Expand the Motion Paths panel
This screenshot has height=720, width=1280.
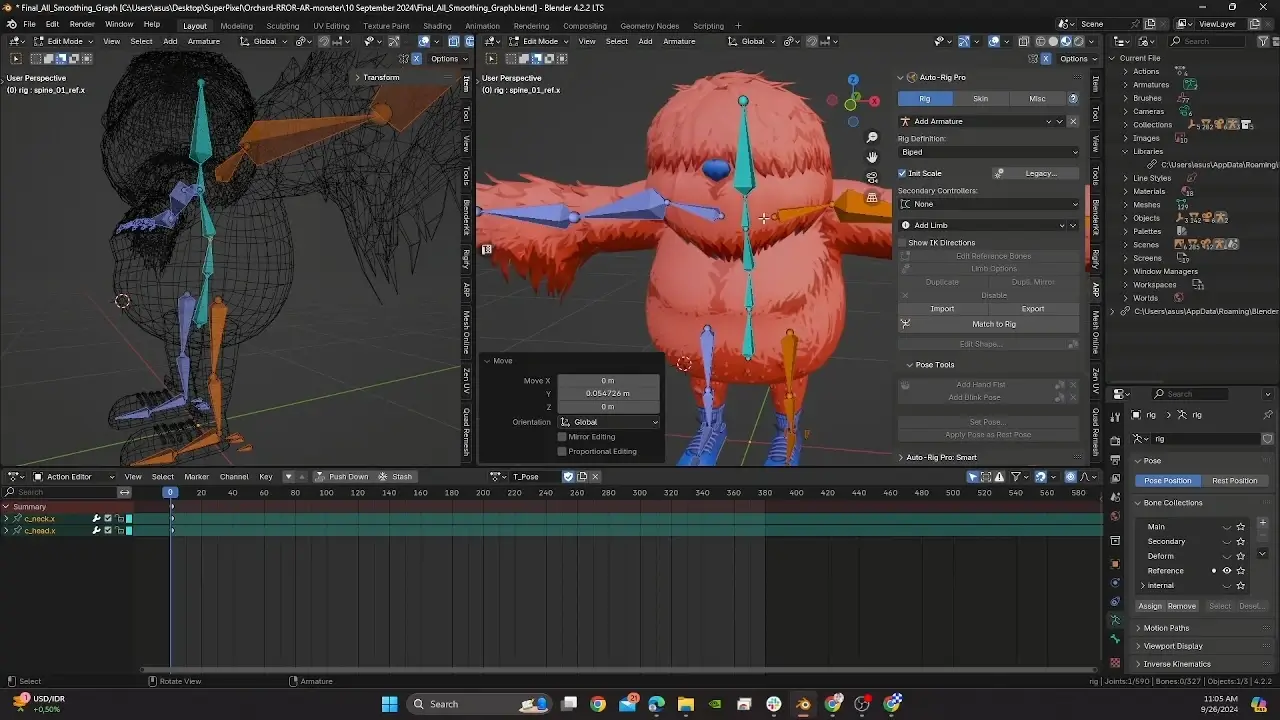pyautogui.click(x=1166, y=628)
